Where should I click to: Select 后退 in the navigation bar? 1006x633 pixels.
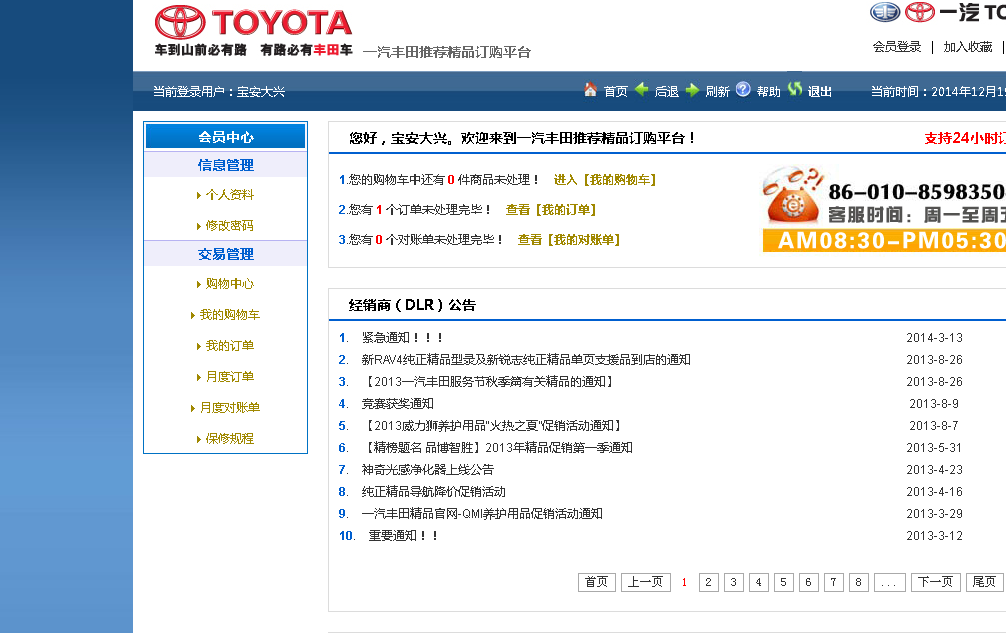tap(667, 92)
